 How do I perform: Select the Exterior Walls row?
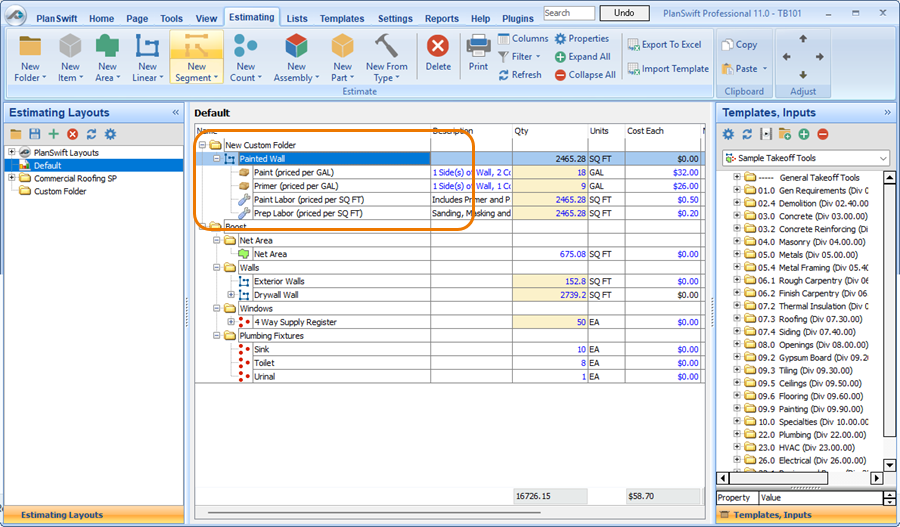point(449,281)
